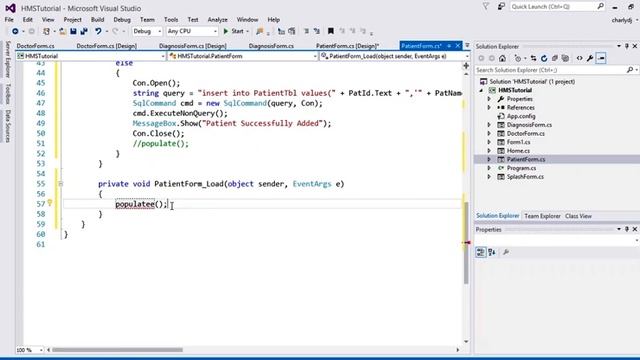Switch to DoctorForm.cs [Design] tab
Viewport: 640px width, 360px height.
[x=106, y=46]
